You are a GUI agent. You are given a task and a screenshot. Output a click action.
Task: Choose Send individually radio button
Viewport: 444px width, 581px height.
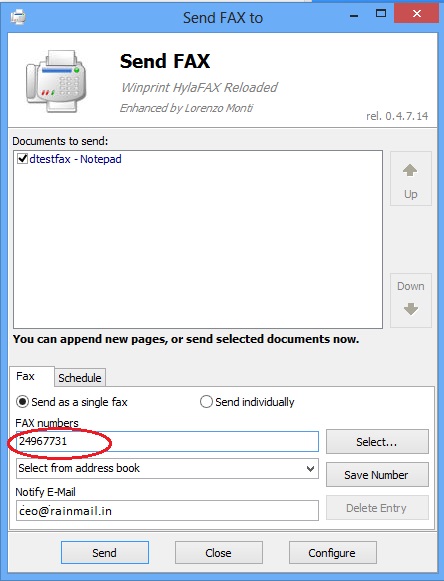[206, 402]
